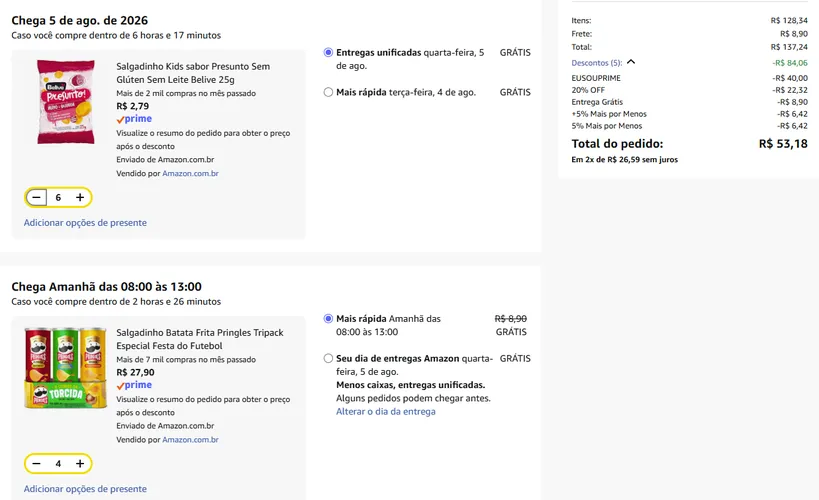Click the Belive Presunto snack product image
The height and width of the screenshot is (500, 819).
66,101
